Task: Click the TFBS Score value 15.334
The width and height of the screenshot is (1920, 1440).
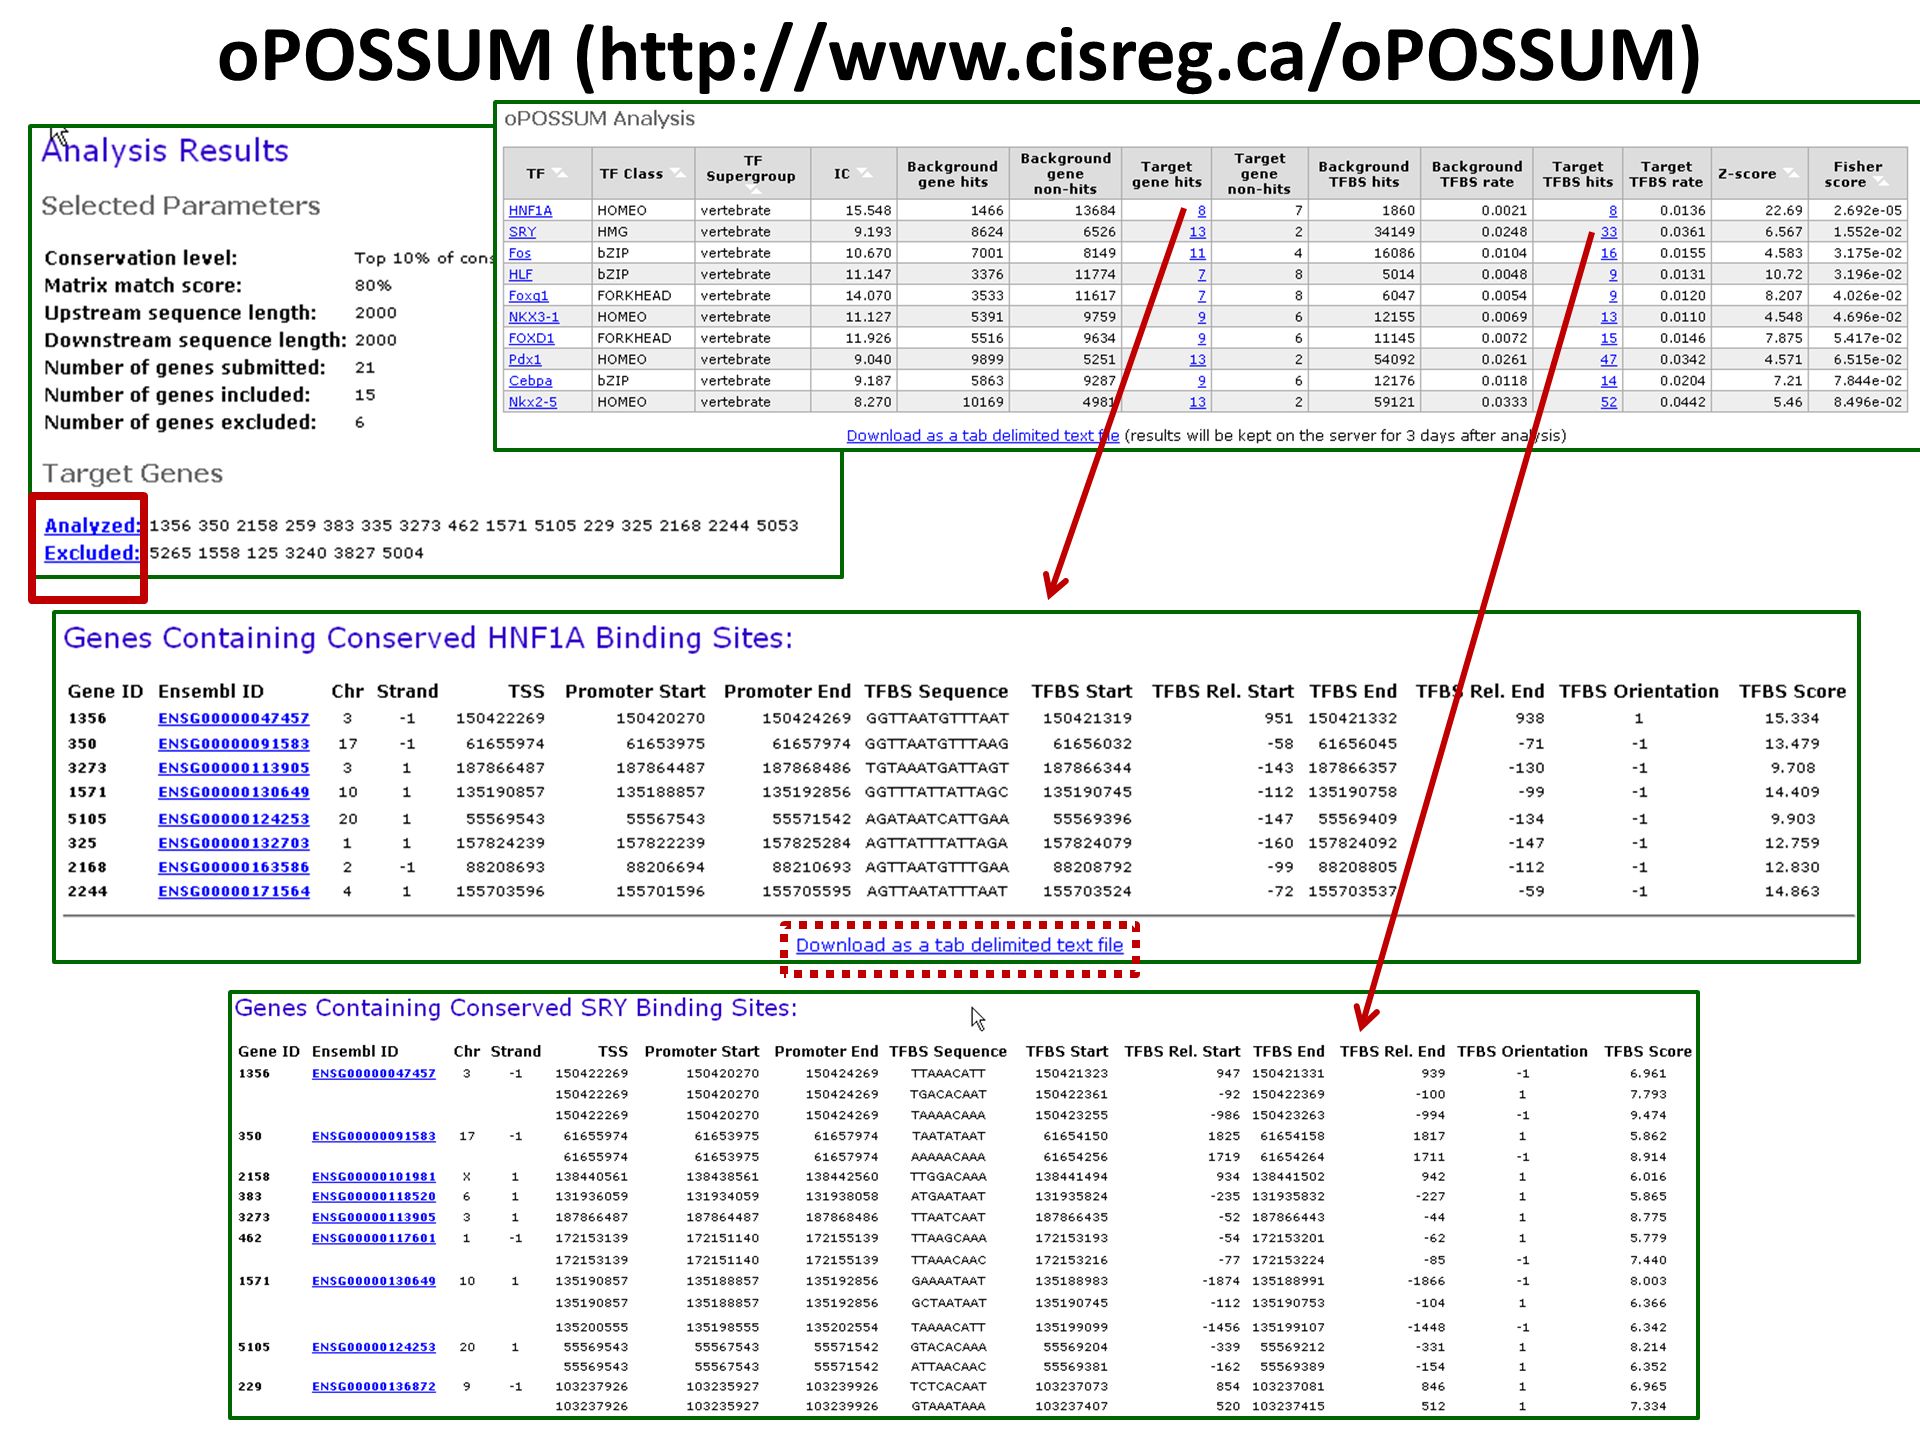Action: pos(1791,719)
